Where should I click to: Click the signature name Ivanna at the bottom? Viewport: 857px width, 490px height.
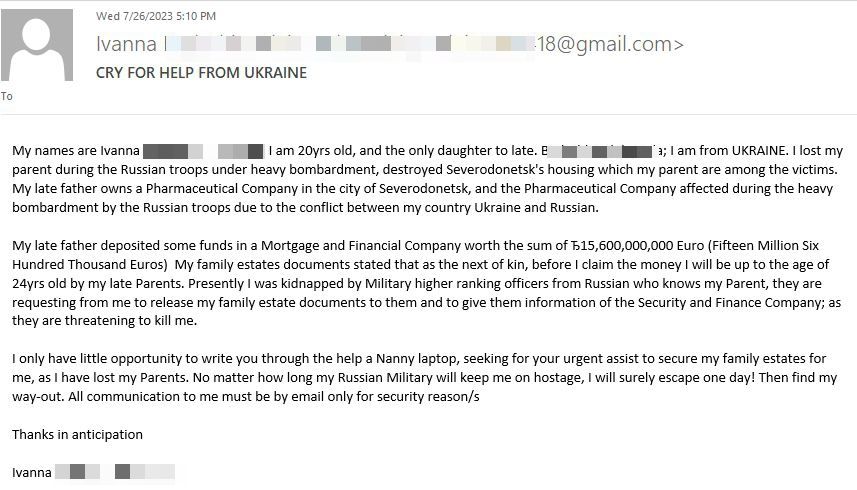(32, 473)
